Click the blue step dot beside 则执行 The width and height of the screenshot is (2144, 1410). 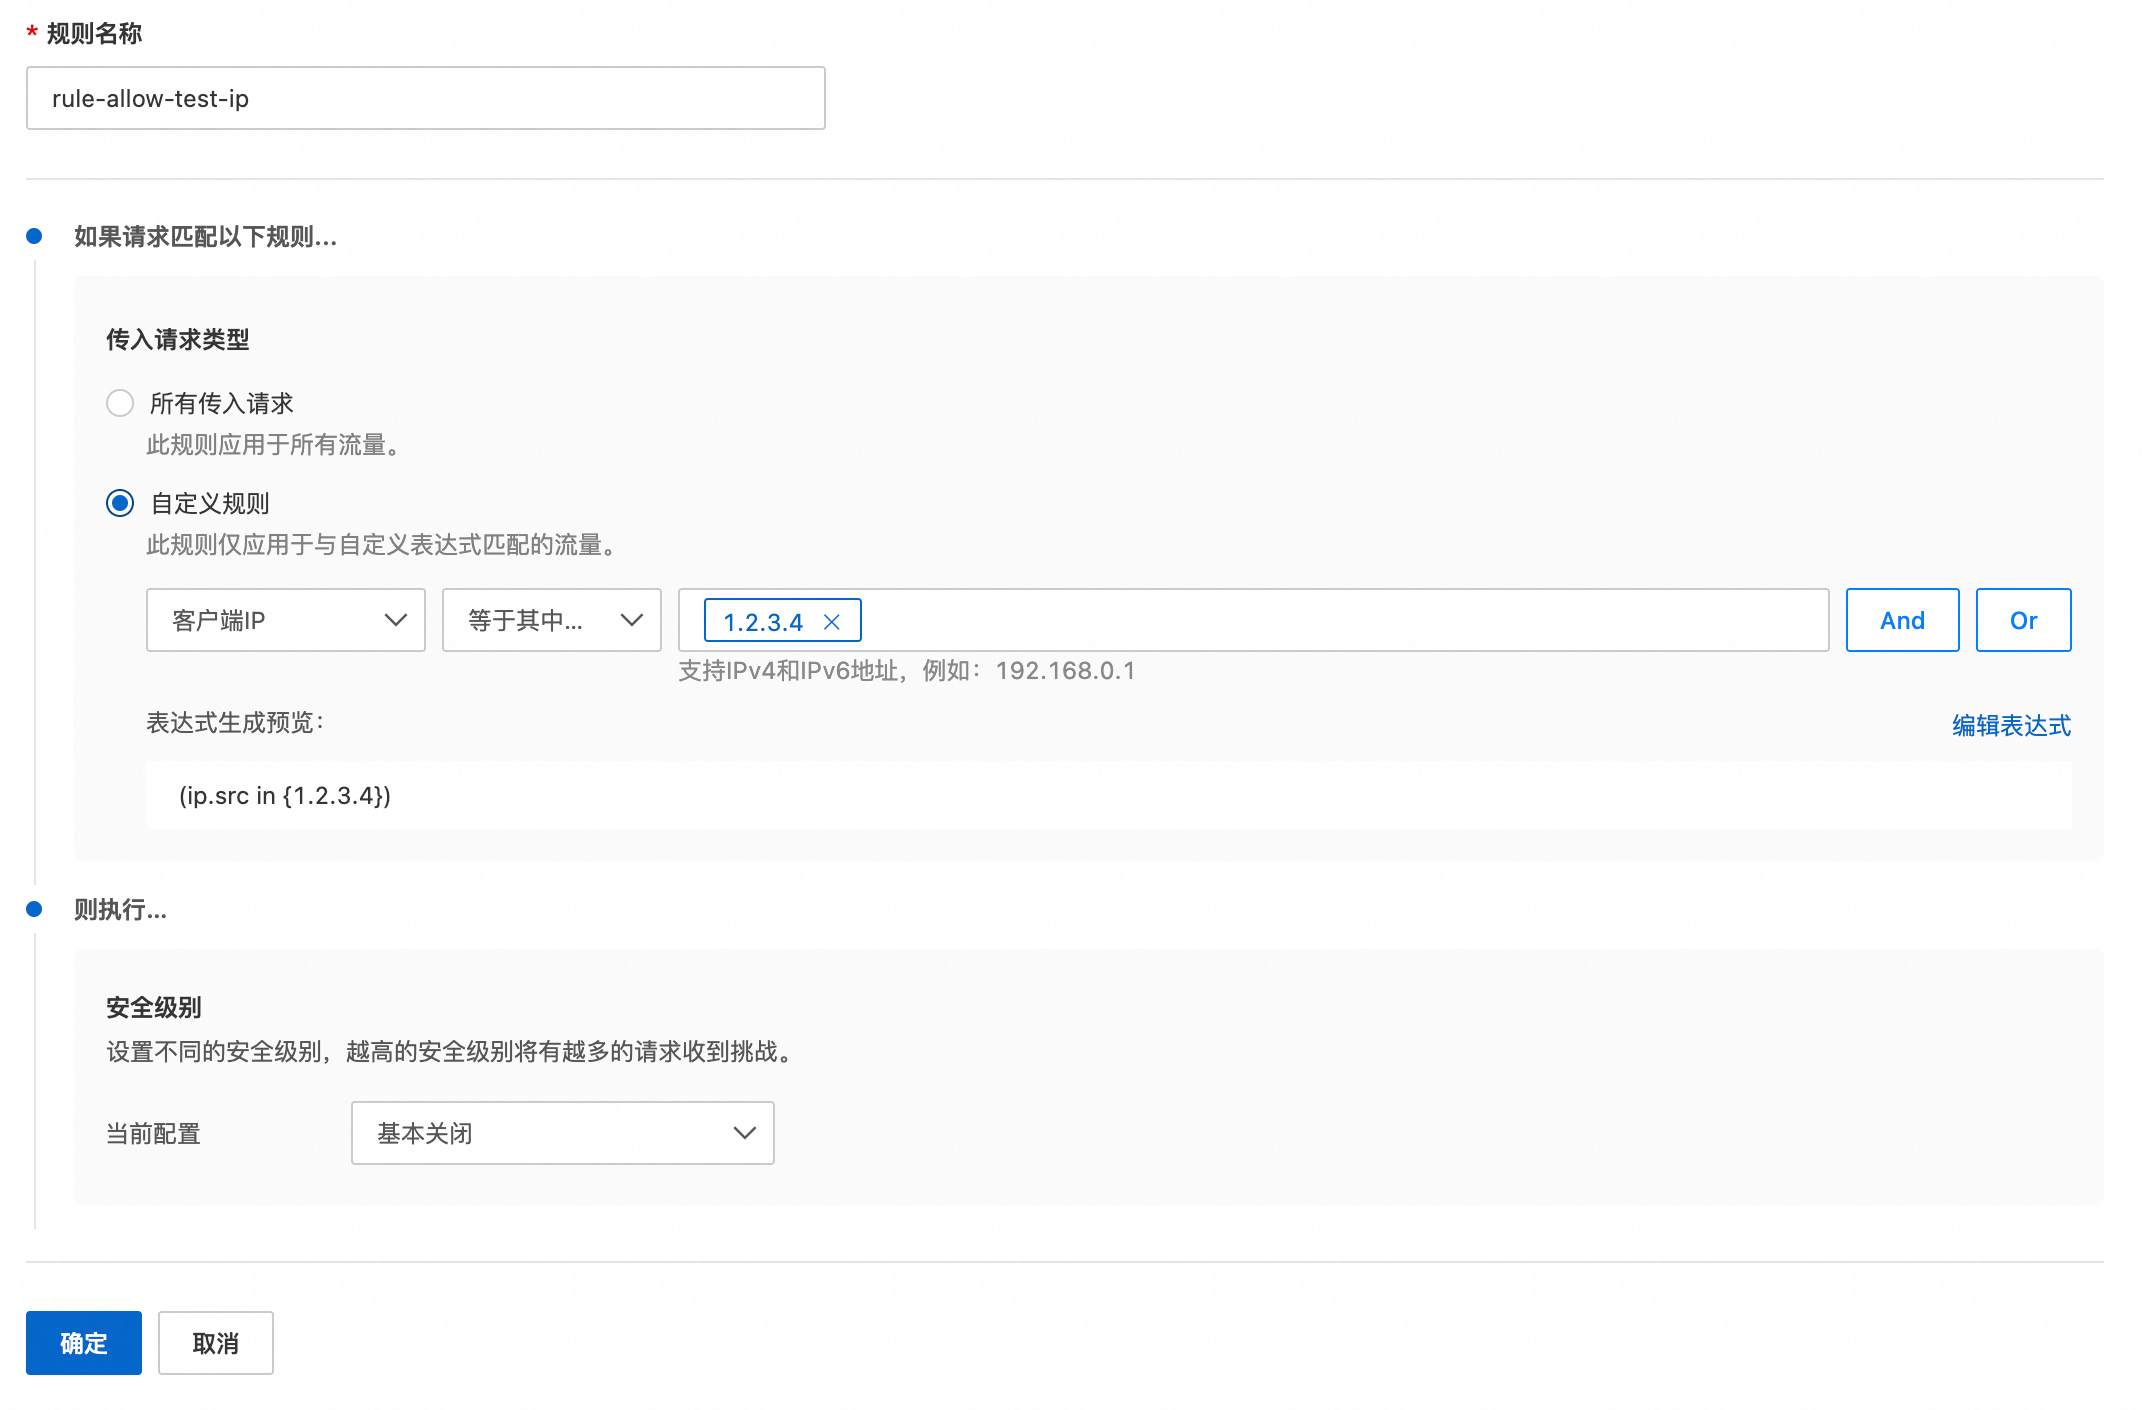coord(34,909)
